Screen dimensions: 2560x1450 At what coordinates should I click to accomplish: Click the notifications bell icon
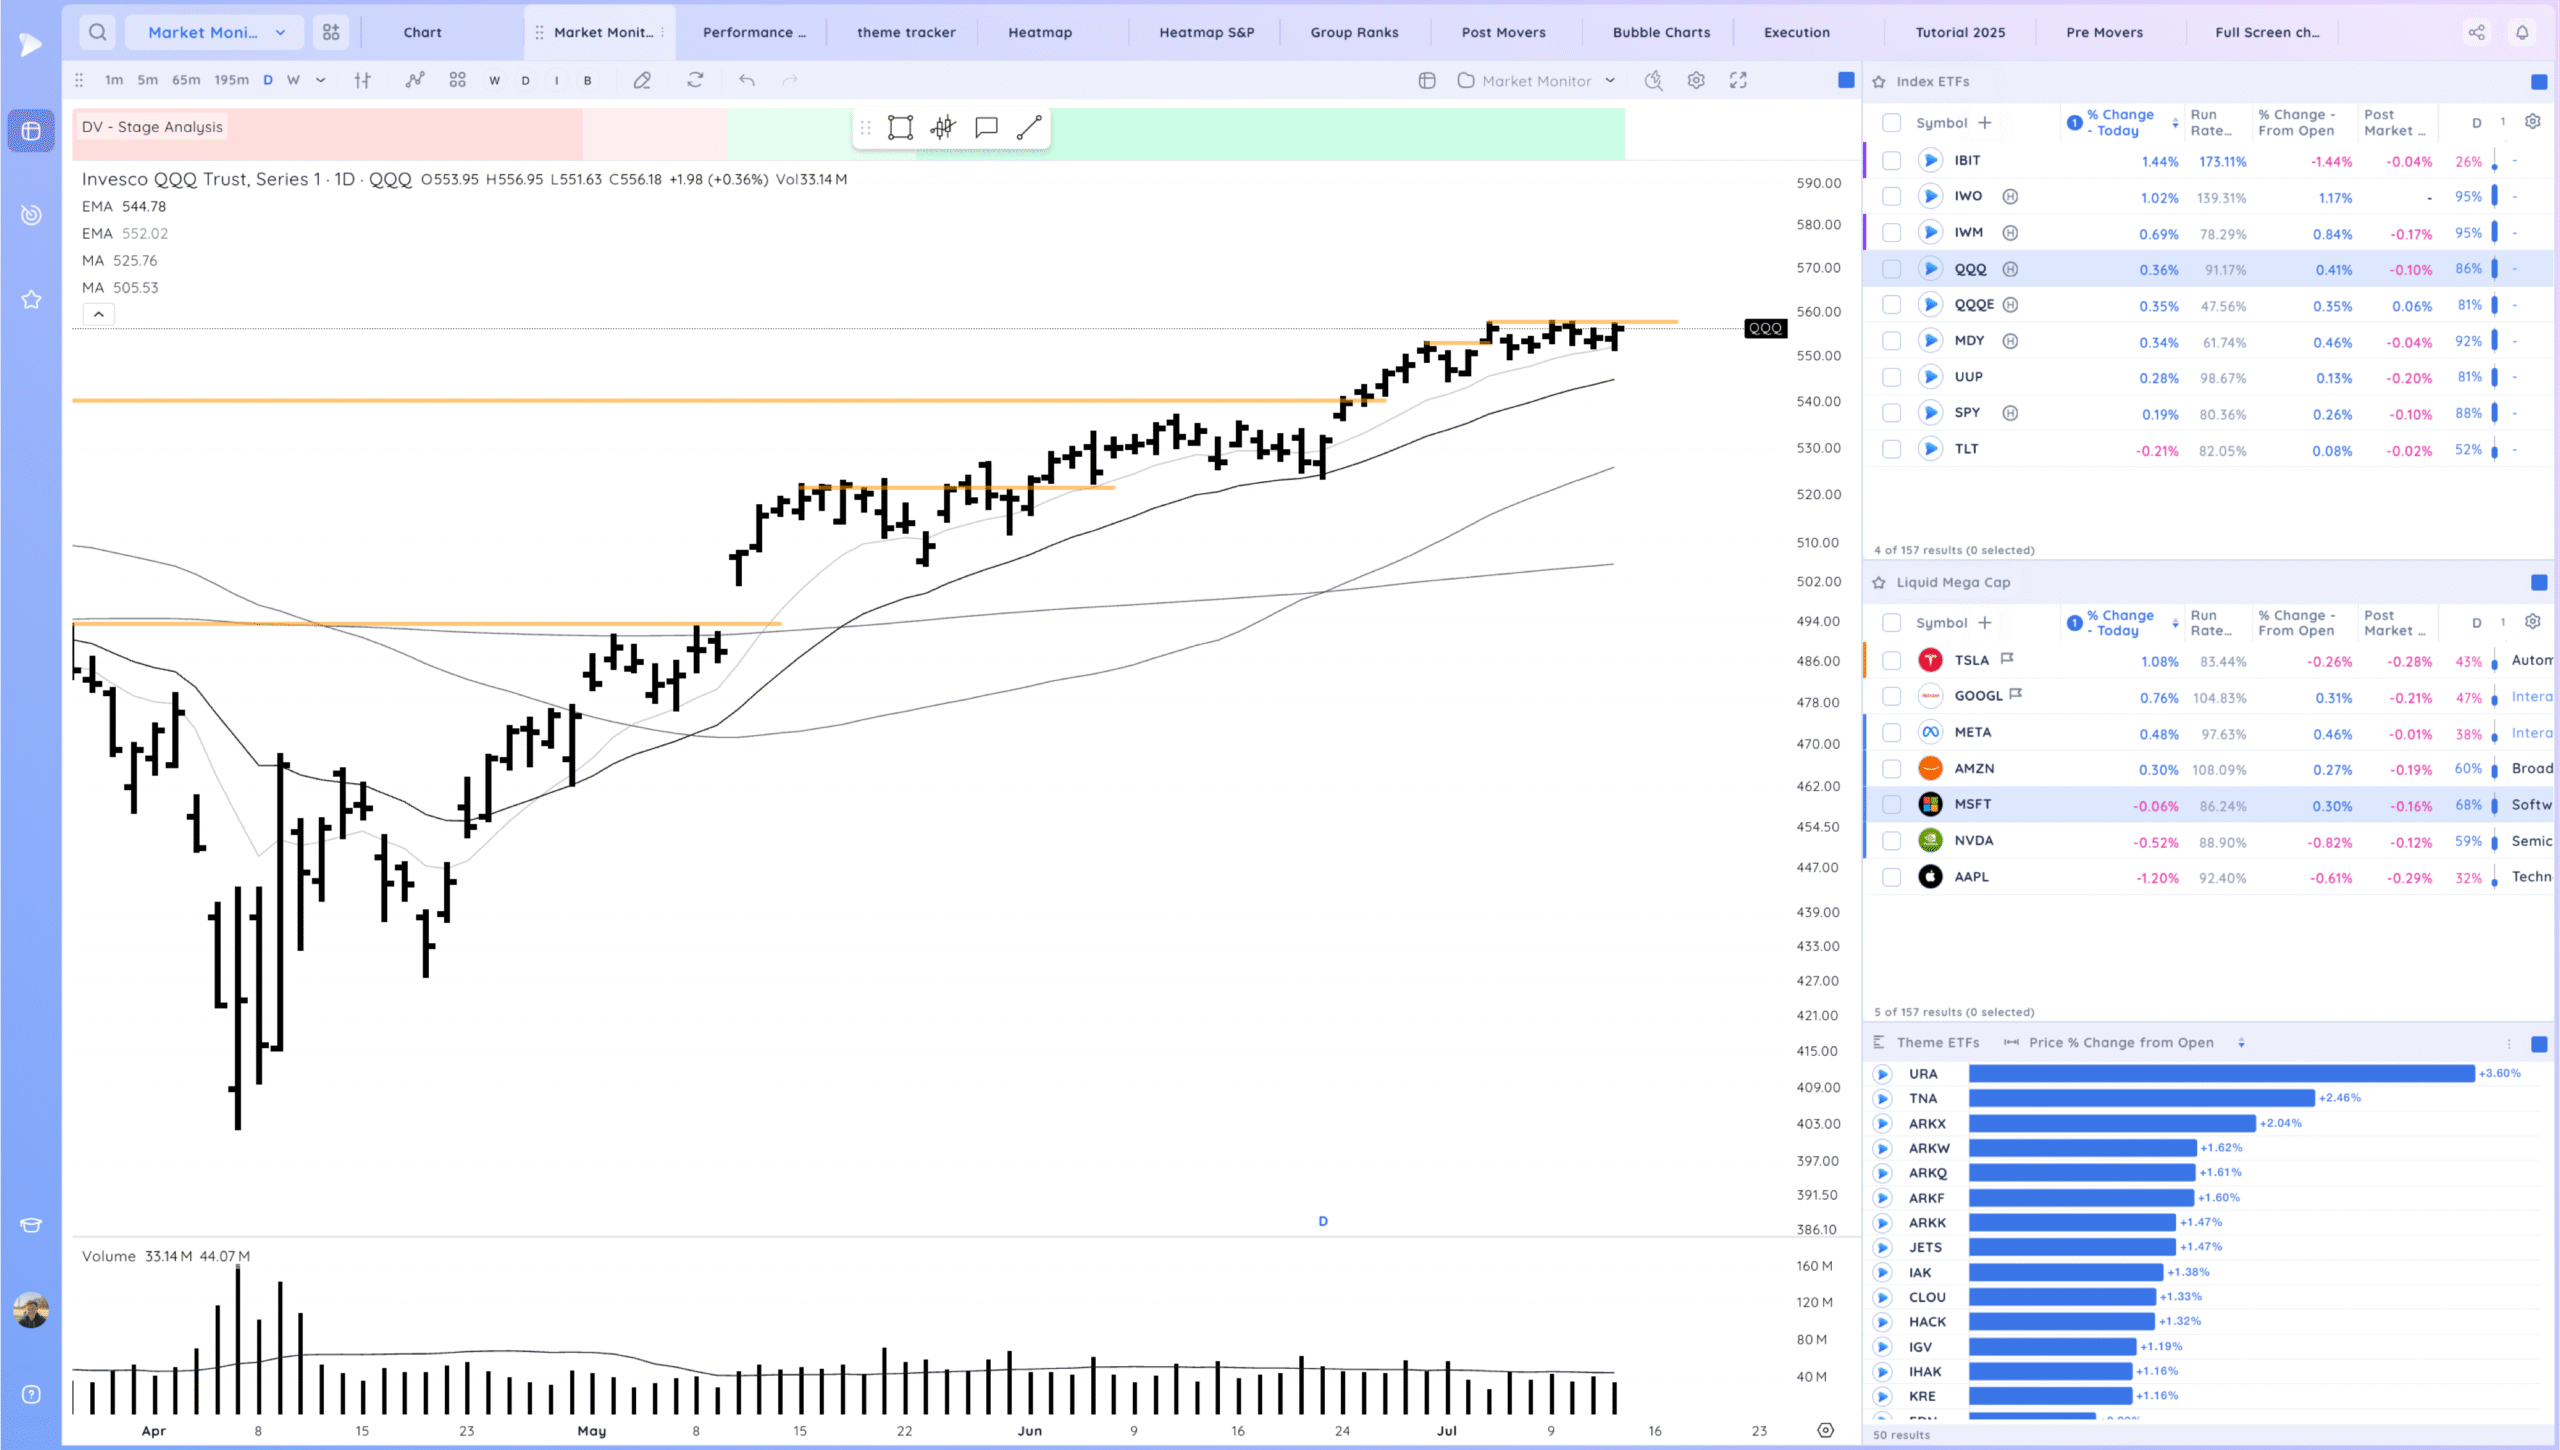click(x=2522, y=32)
